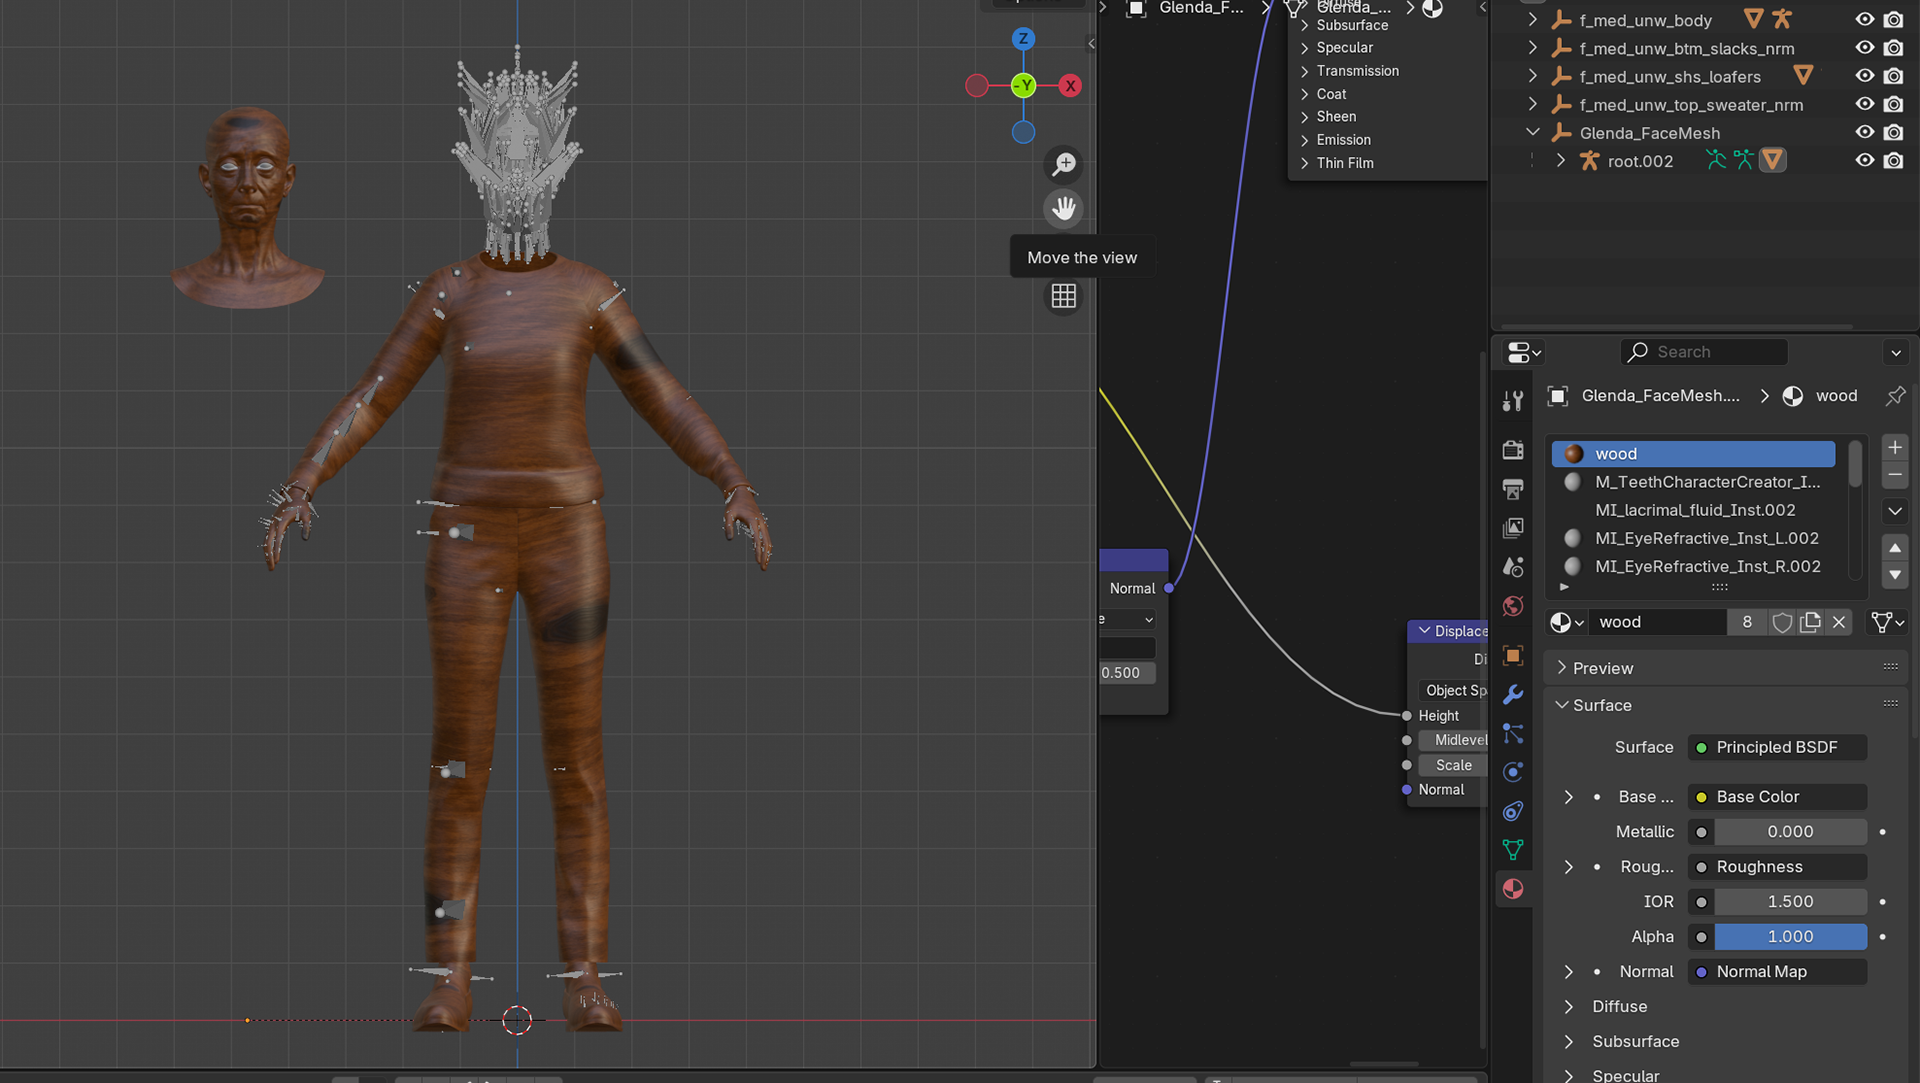The width and height of the screenshot is (1920, 1083).
Task: Open the Object Constraints properties tab
Action: (x=1513, y=811)
